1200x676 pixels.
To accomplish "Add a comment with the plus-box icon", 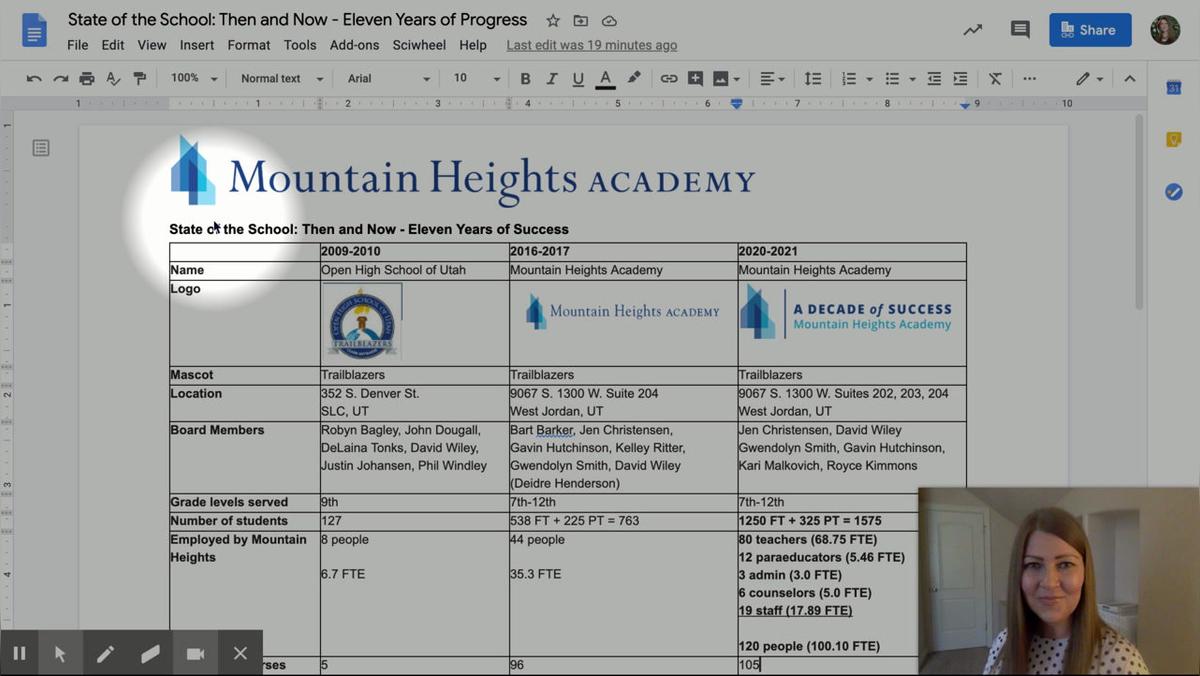I will tap(695, 78).
